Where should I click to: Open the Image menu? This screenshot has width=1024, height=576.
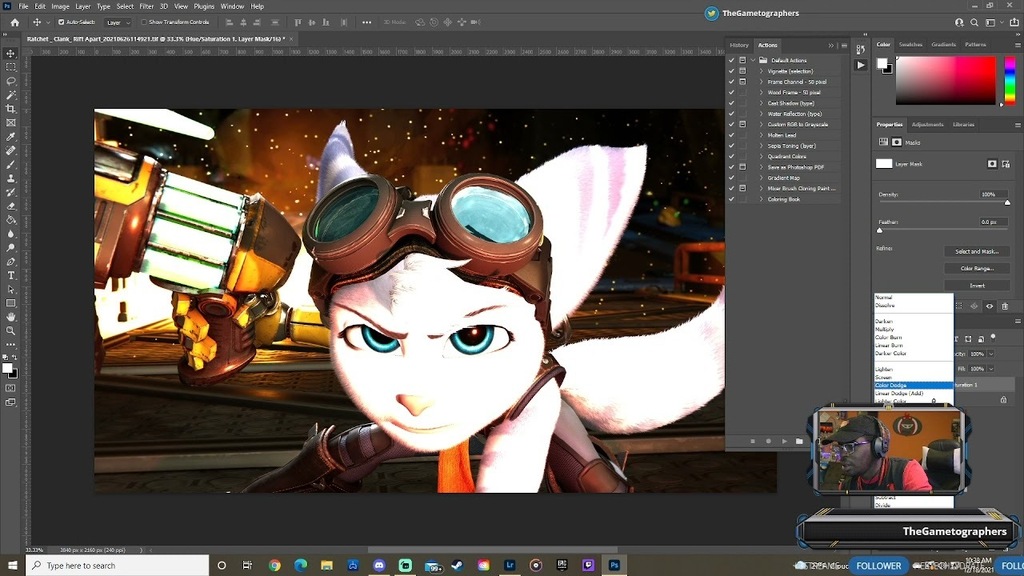[60, 7]
